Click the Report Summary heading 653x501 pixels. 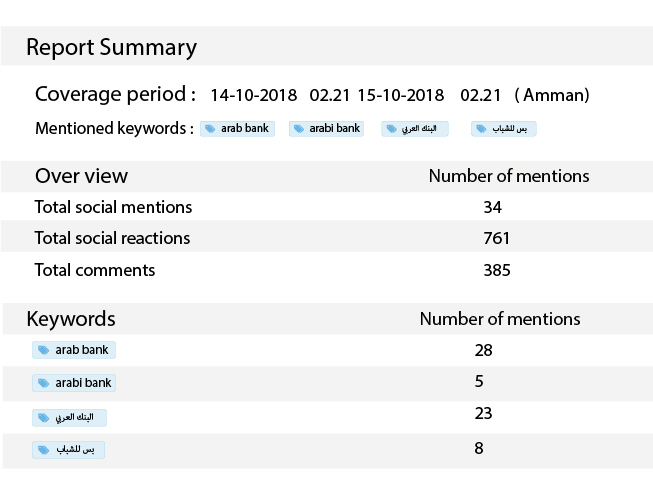pos(111,47)
